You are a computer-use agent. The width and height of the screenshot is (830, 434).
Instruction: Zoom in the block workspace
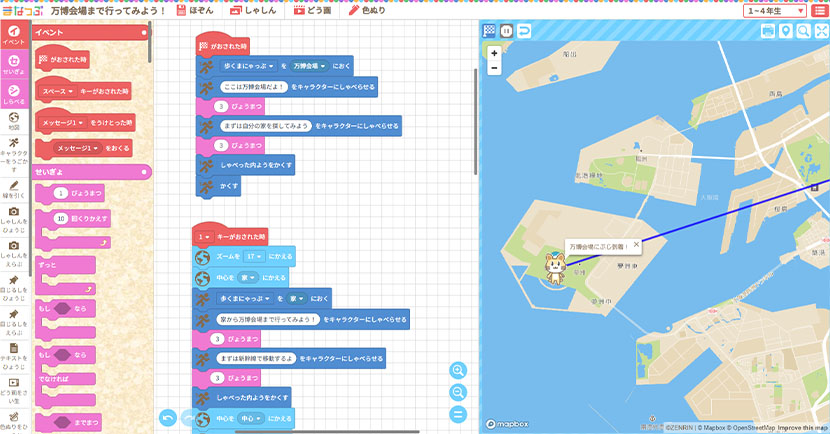click(x=458, y=370)
